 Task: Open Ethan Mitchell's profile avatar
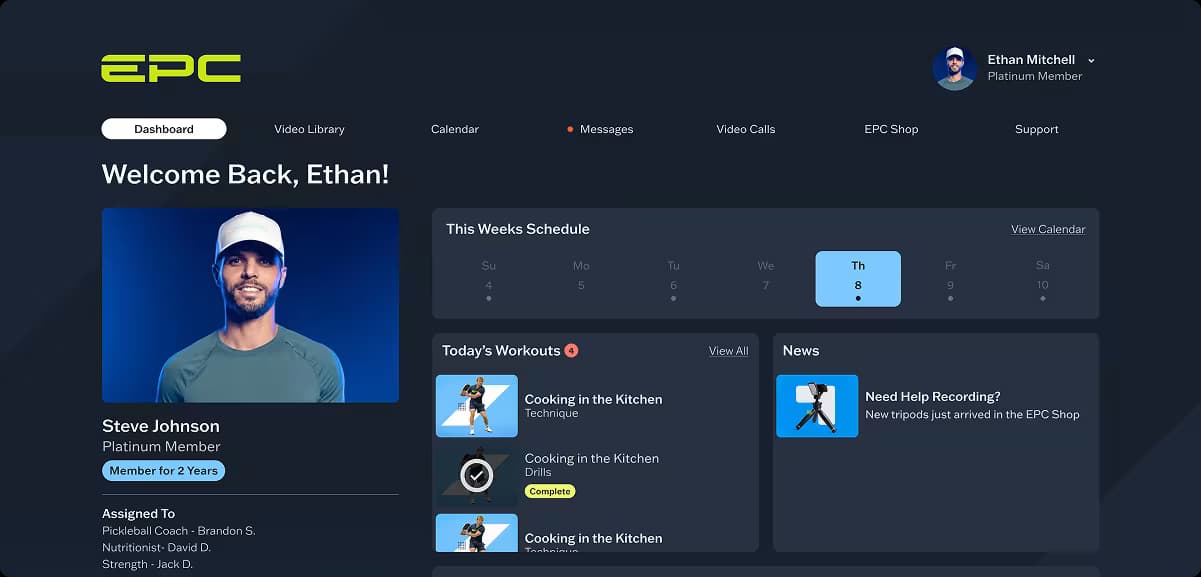click(x=954, y=68)
